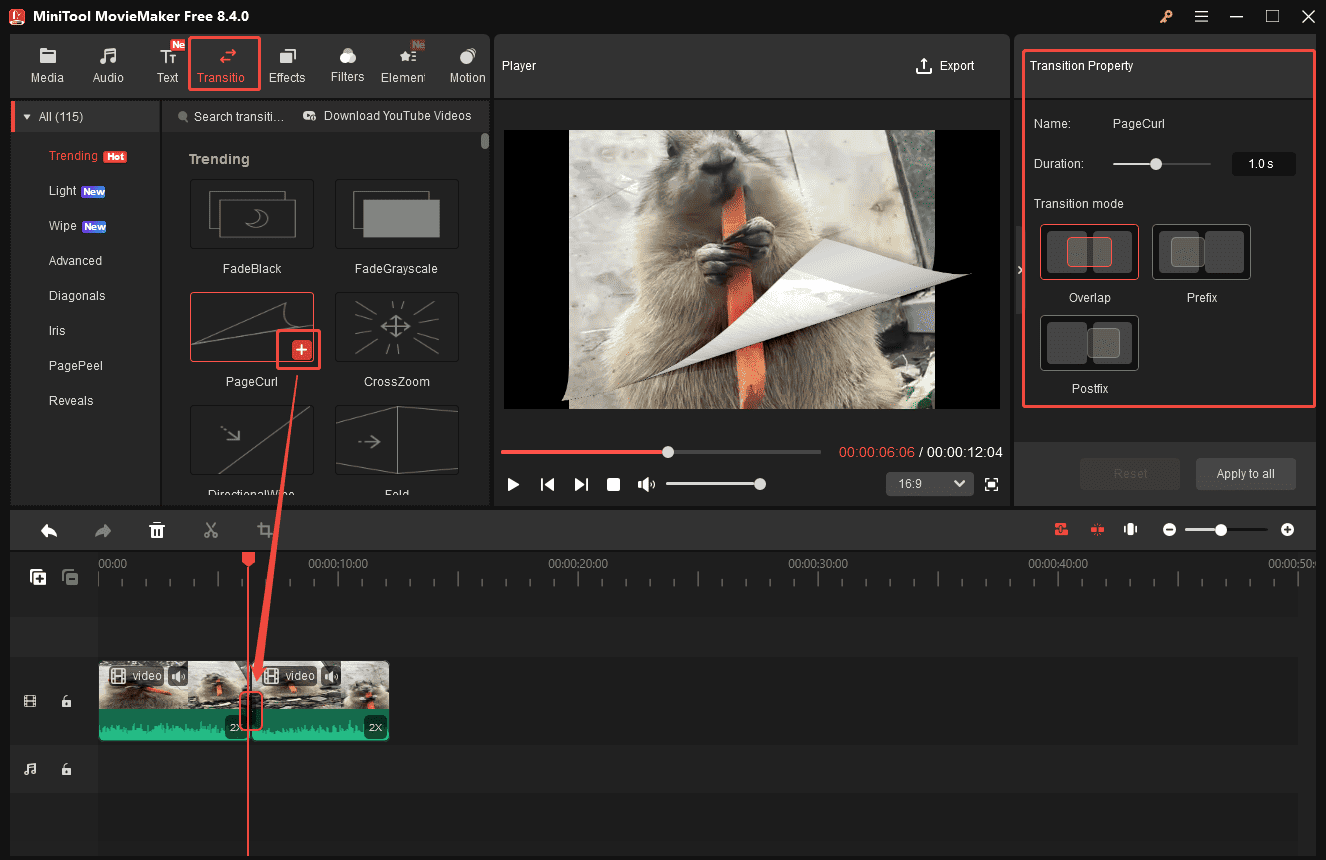
Task: Collapse the Transition Property side panel chevron
Action: coord(1019,268)
